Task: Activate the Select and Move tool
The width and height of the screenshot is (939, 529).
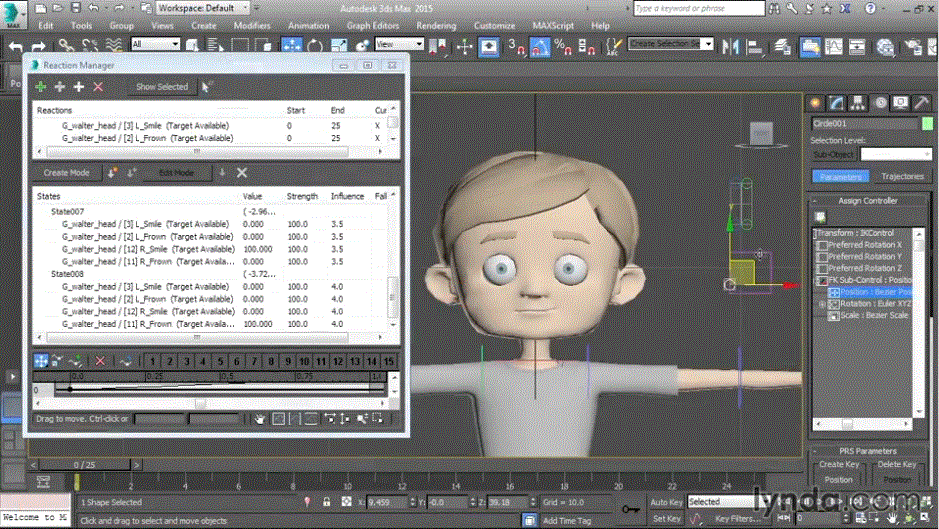Action: click(292, 45)
